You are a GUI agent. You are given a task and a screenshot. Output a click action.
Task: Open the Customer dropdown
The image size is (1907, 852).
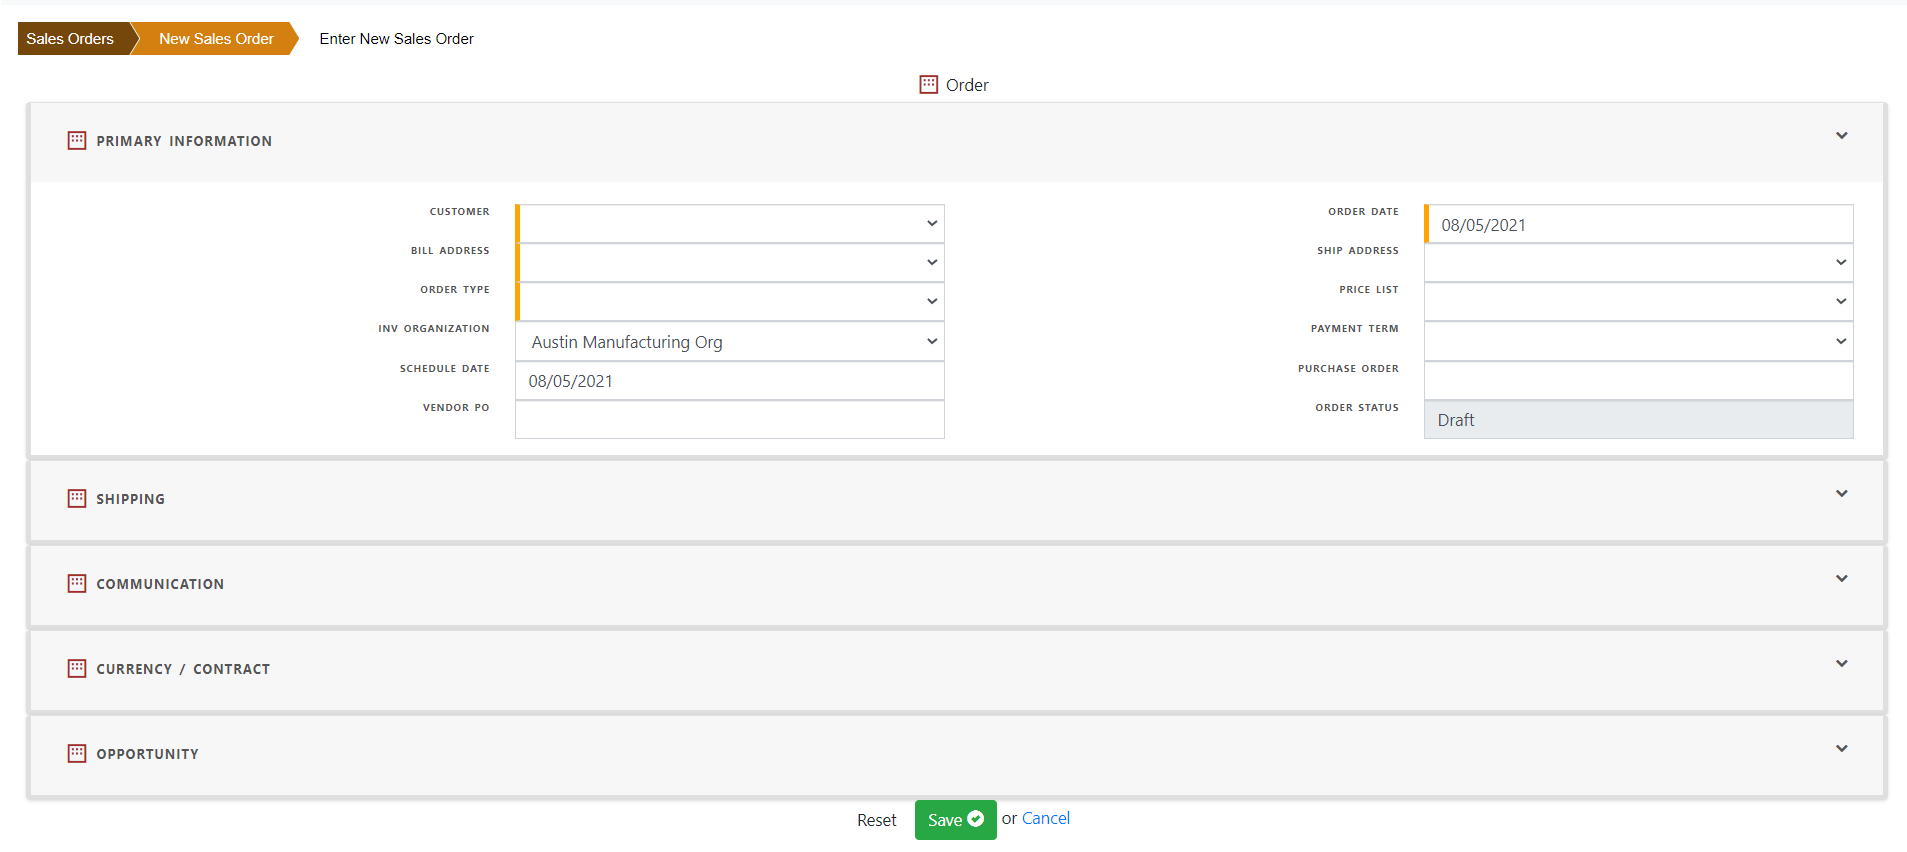tap(730, 224)
